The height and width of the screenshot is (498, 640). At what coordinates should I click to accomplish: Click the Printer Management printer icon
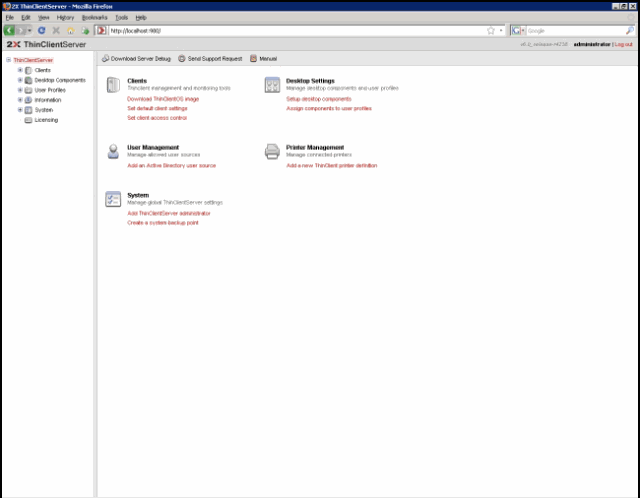point(272,151)
